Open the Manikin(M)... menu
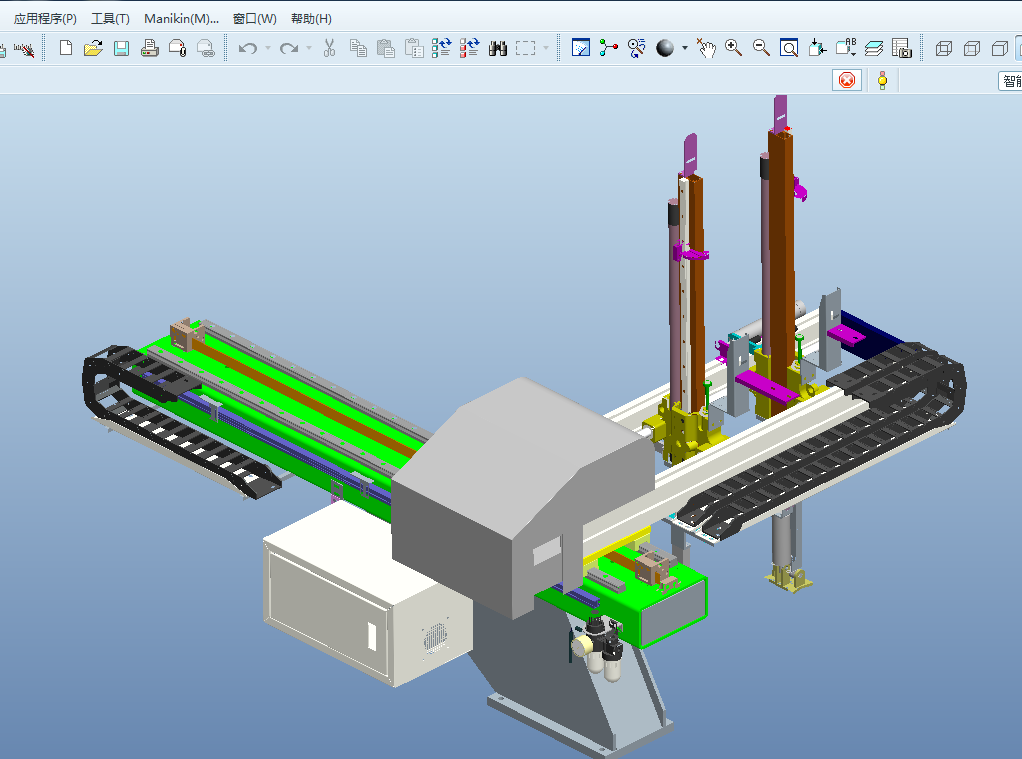The width and height of the screenshot is (1022, 759). click(181, 19)
